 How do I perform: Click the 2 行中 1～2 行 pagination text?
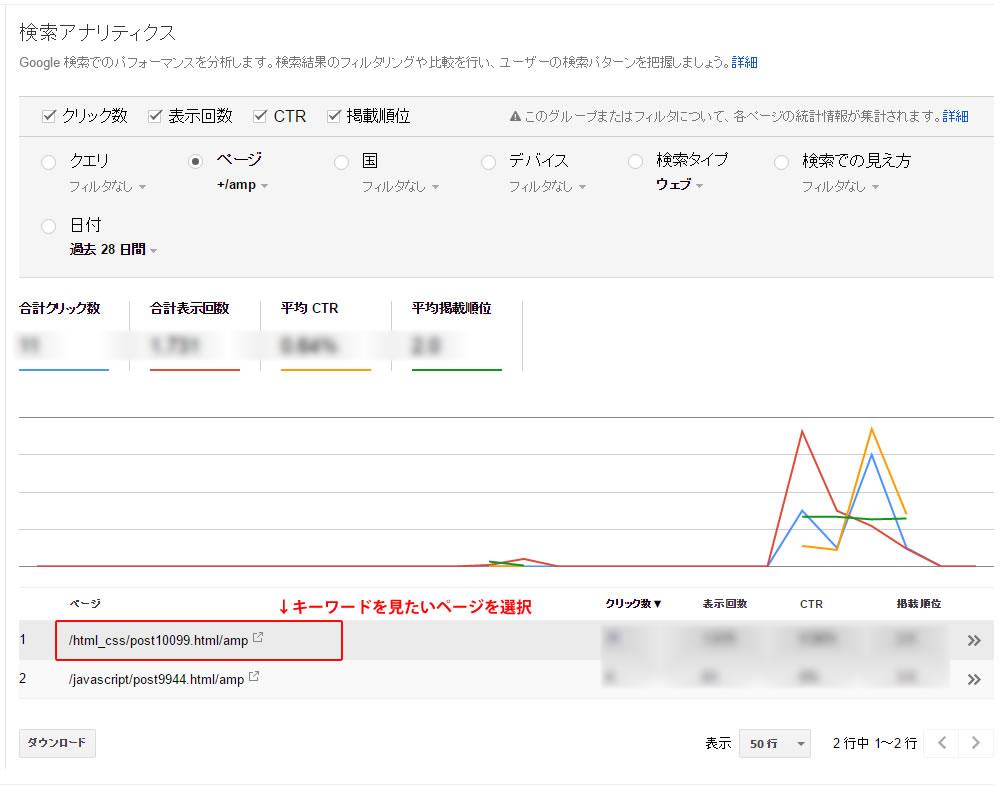(x=875, y=744)
